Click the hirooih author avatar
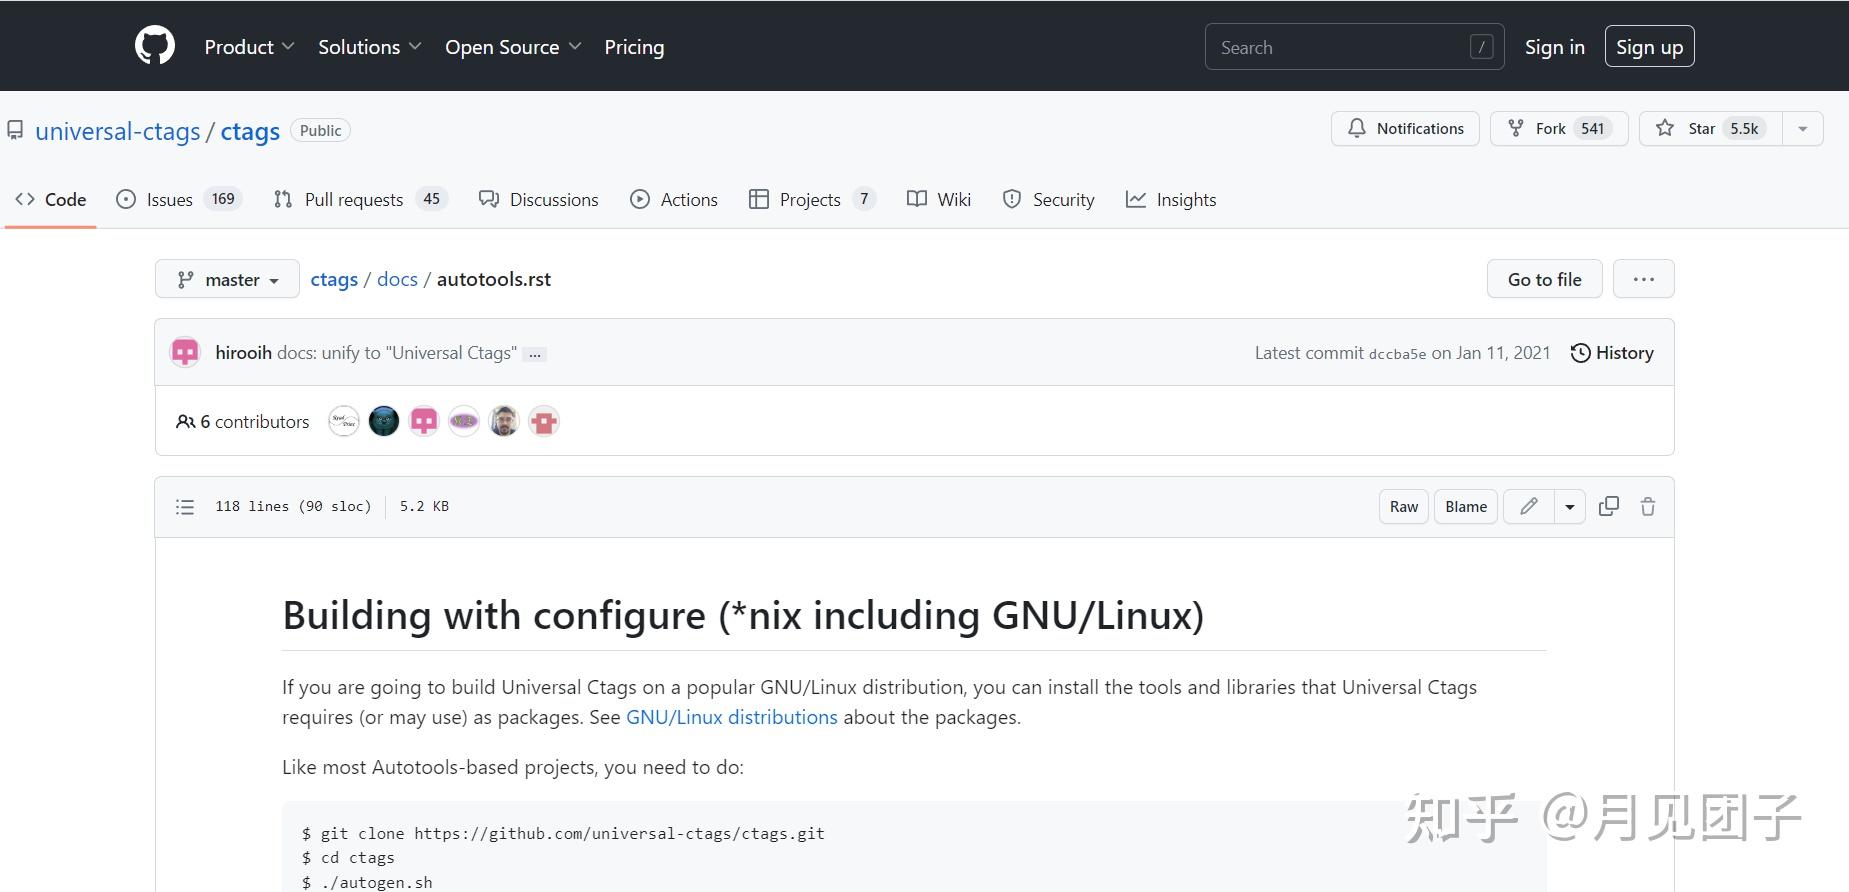 (x=186, y=353)
